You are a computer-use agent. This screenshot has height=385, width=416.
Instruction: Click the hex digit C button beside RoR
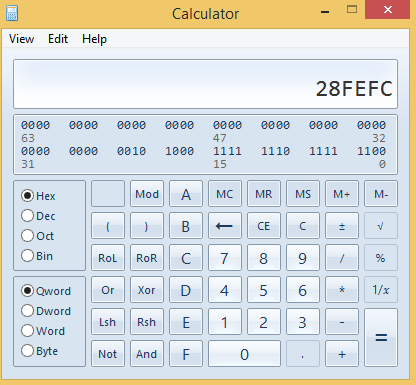coord(186,258)
